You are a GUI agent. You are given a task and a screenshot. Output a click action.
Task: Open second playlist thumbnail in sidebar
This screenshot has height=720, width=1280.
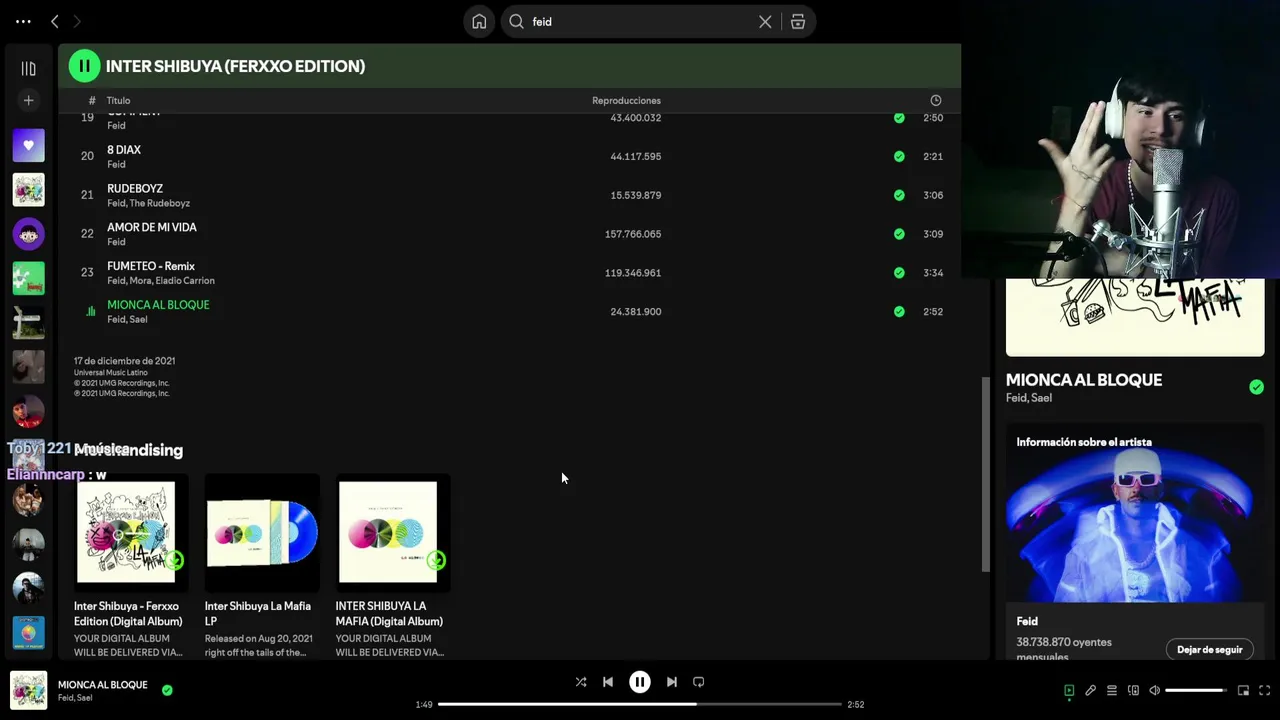click(28, 190)
